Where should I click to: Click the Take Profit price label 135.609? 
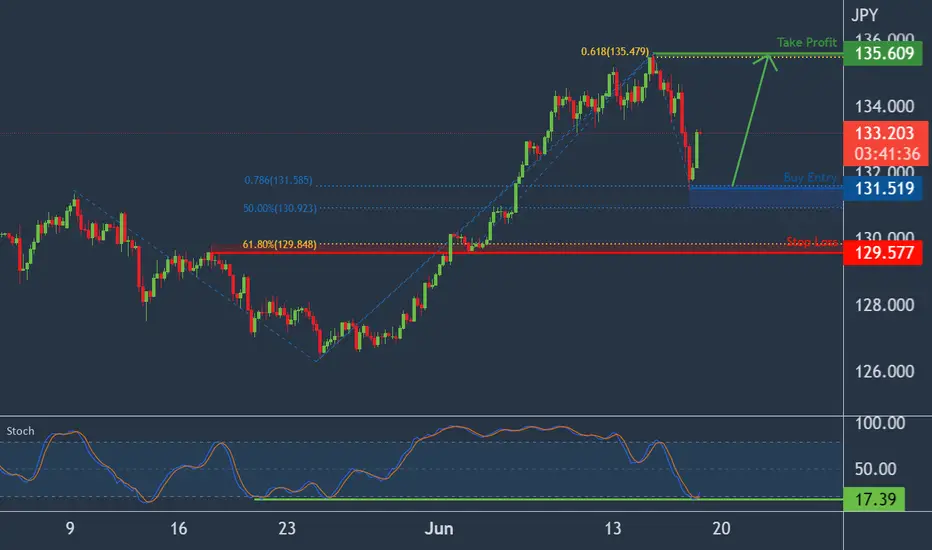[x=883, y=54]
